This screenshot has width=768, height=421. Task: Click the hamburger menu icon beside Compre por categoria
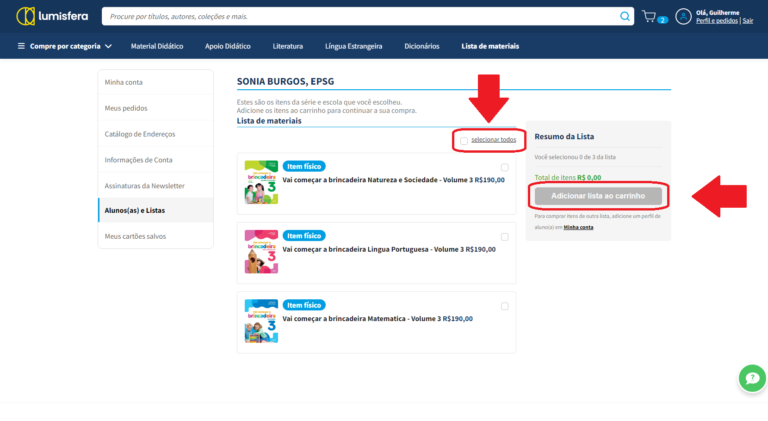click(x=21, y=46)
